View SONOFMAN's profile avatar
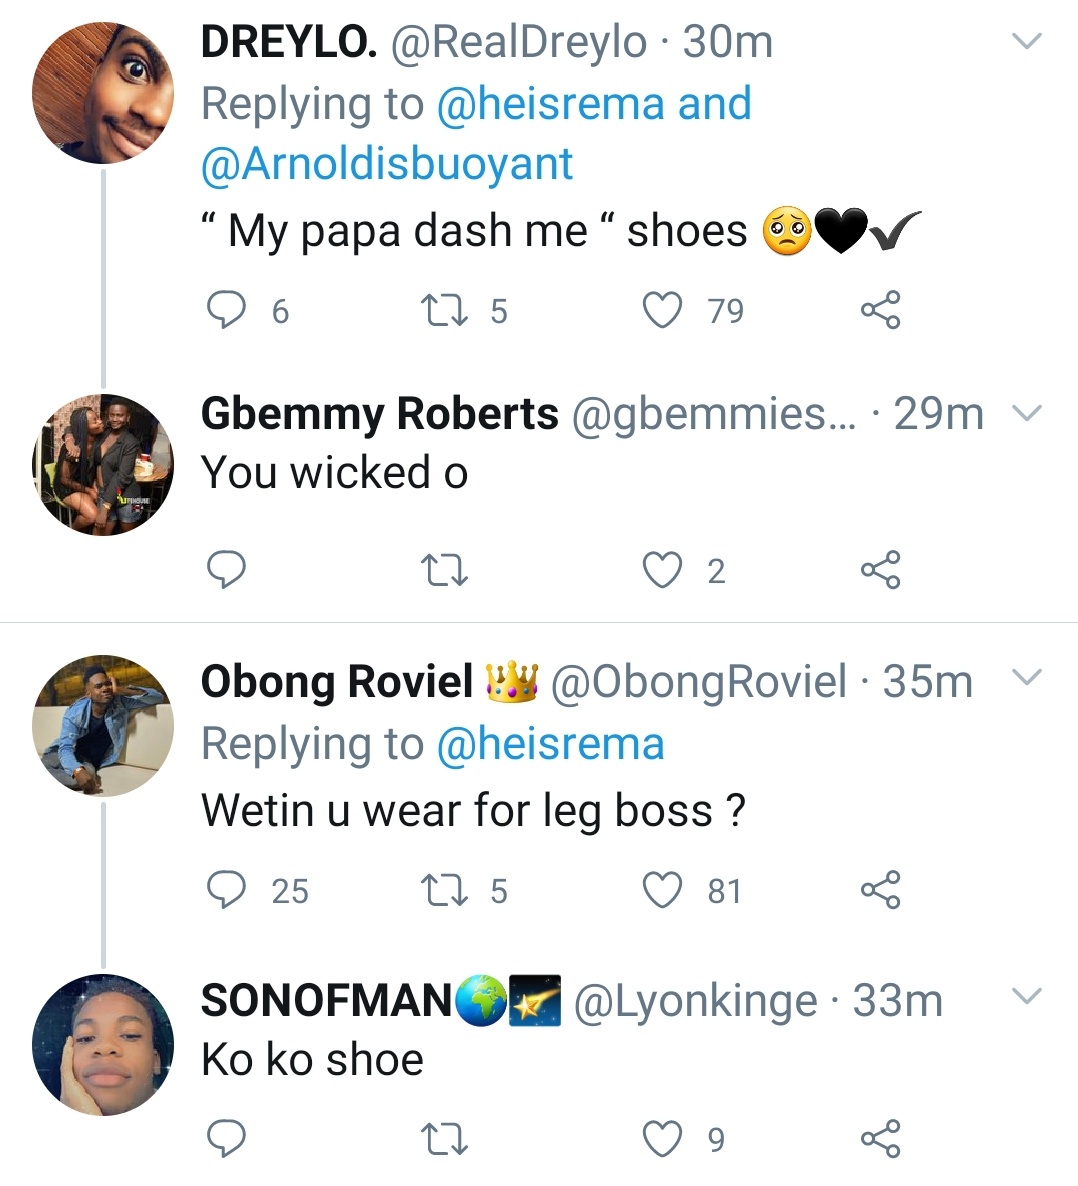 pyautogui.click(x=103, y=1044)
